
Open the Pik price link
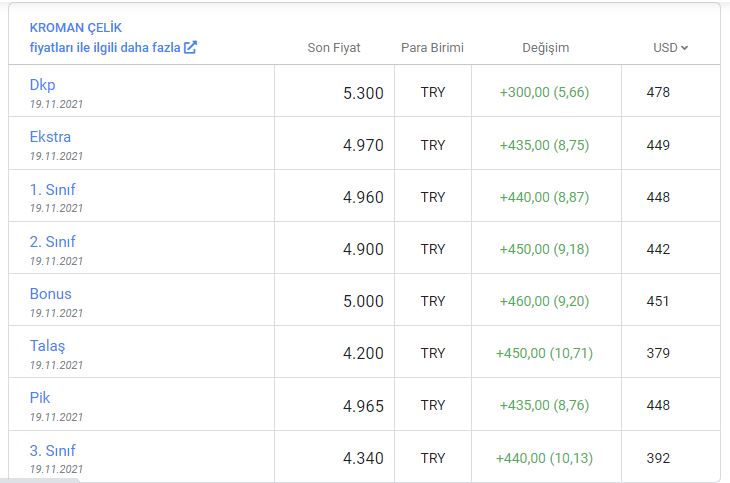[x=40, y=398]
